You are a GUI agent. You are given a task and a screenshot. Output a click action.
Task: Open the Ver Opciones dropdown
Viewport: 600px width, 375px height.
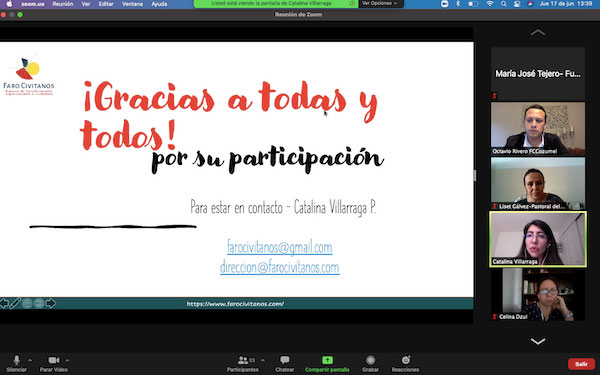coord(380,3)
